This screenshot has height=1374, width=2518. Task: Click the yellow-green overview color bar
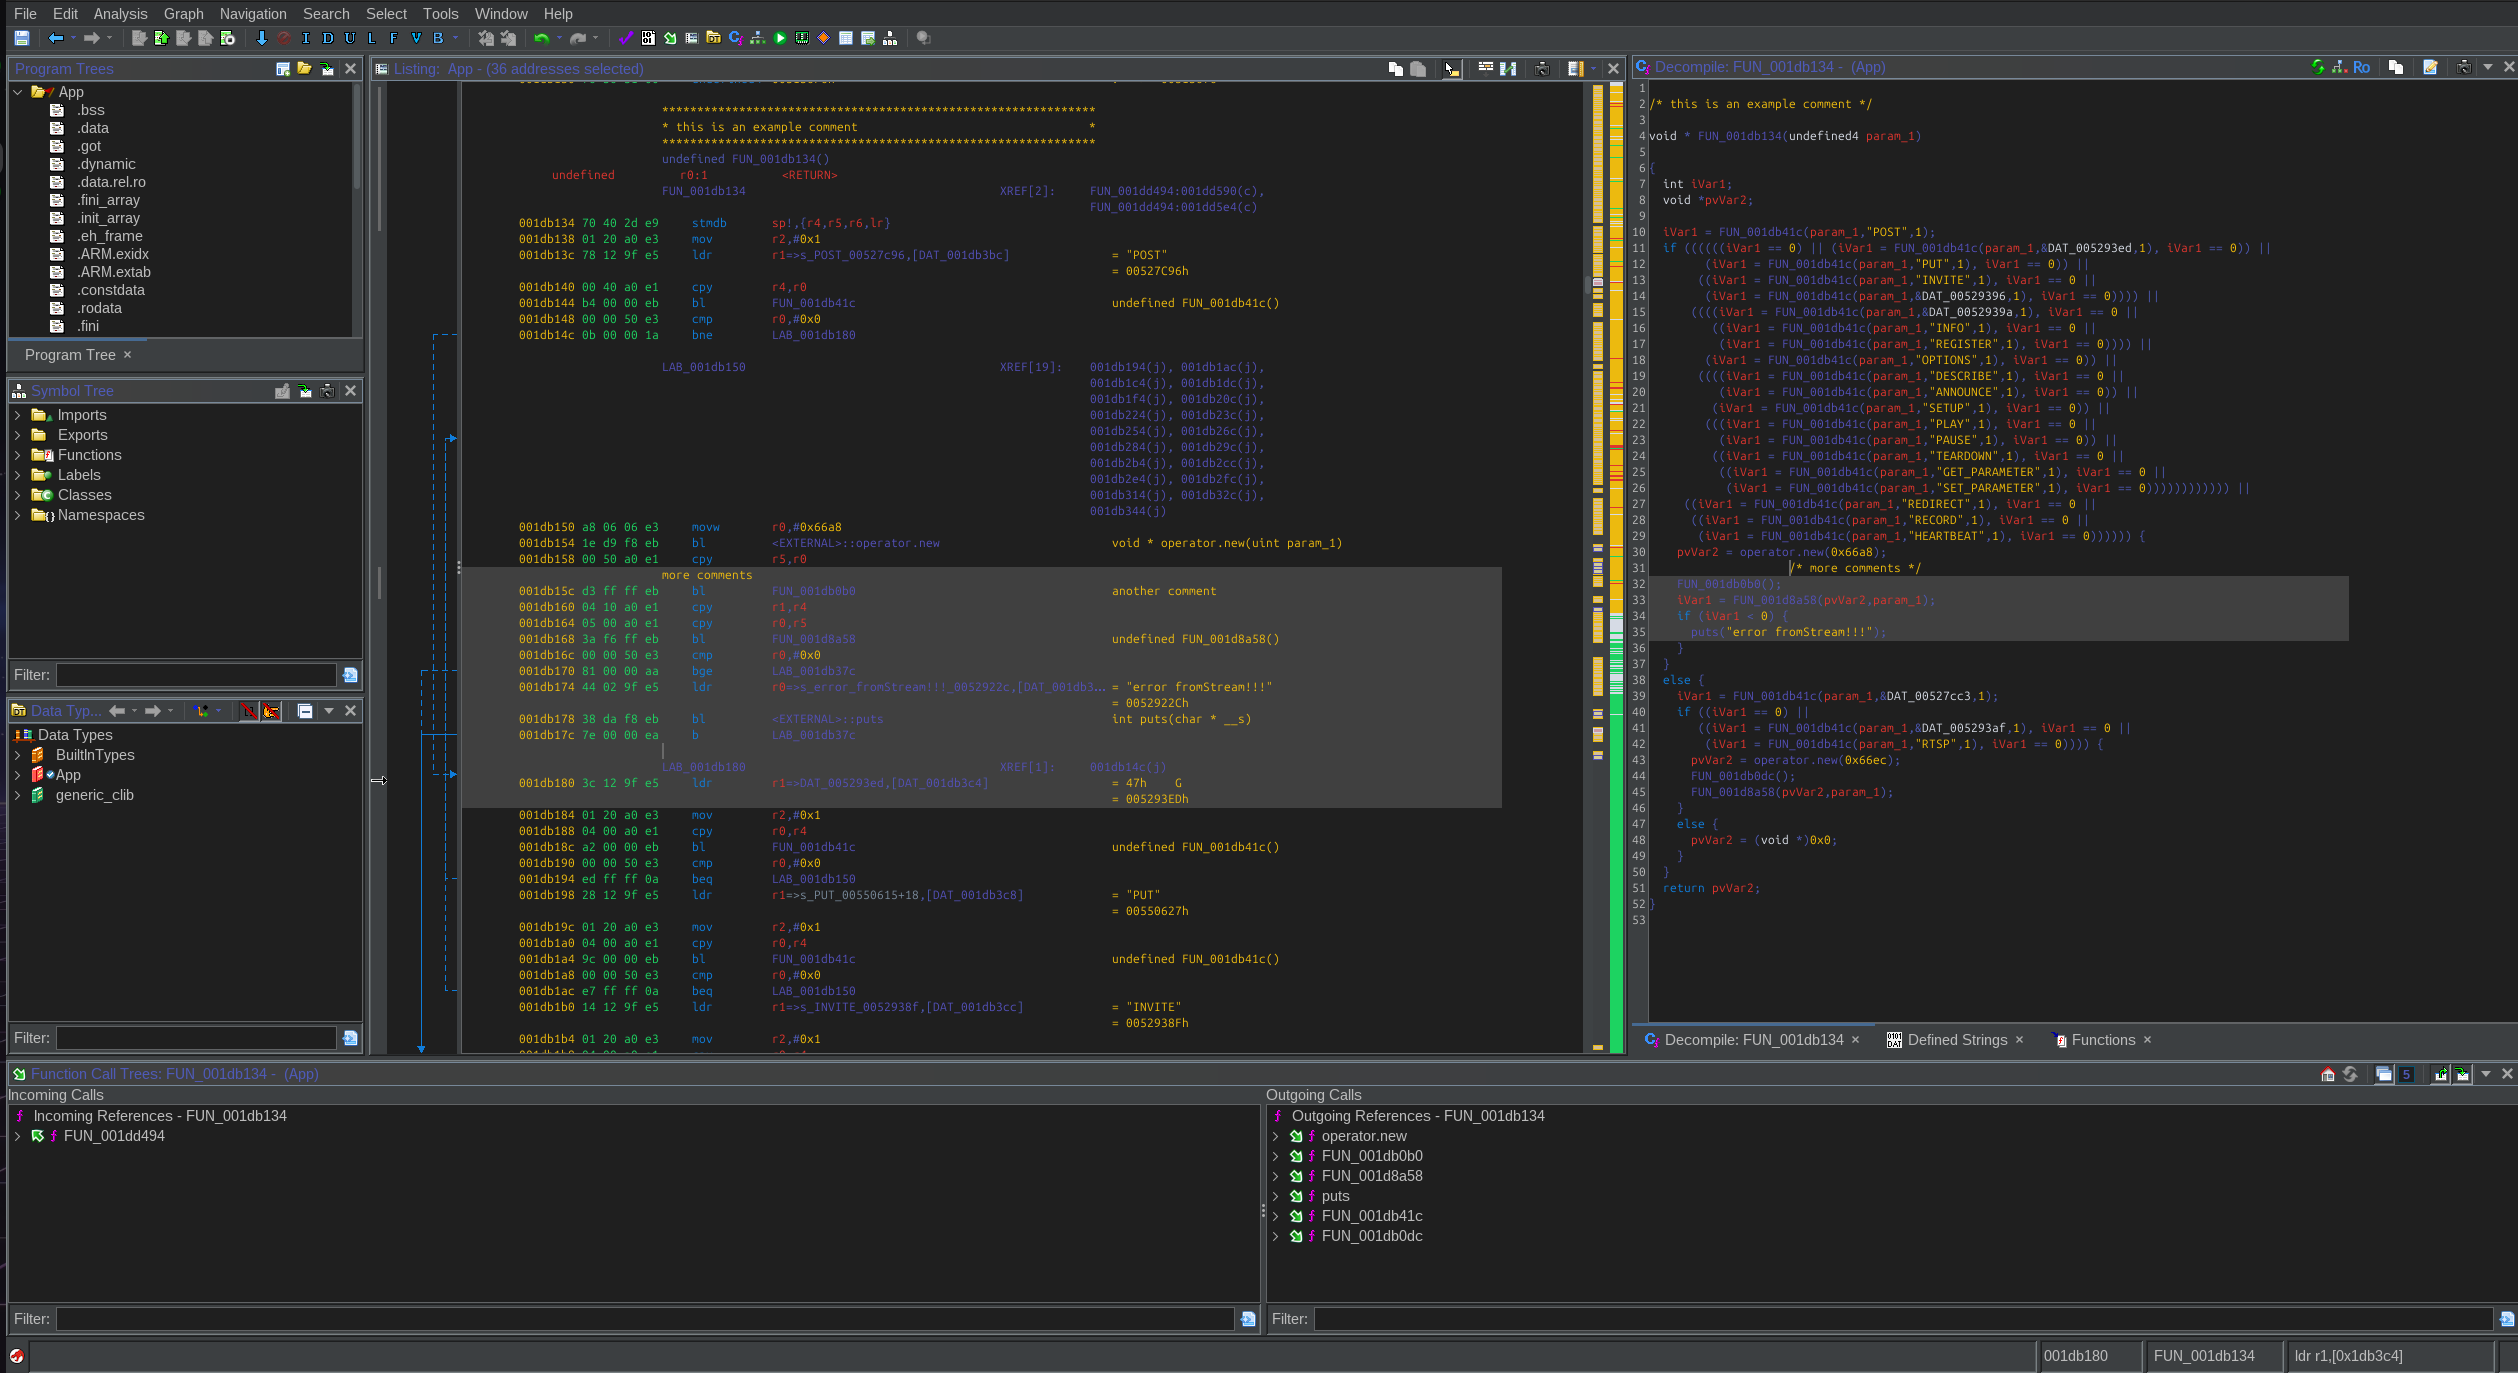pos(1616,567)
